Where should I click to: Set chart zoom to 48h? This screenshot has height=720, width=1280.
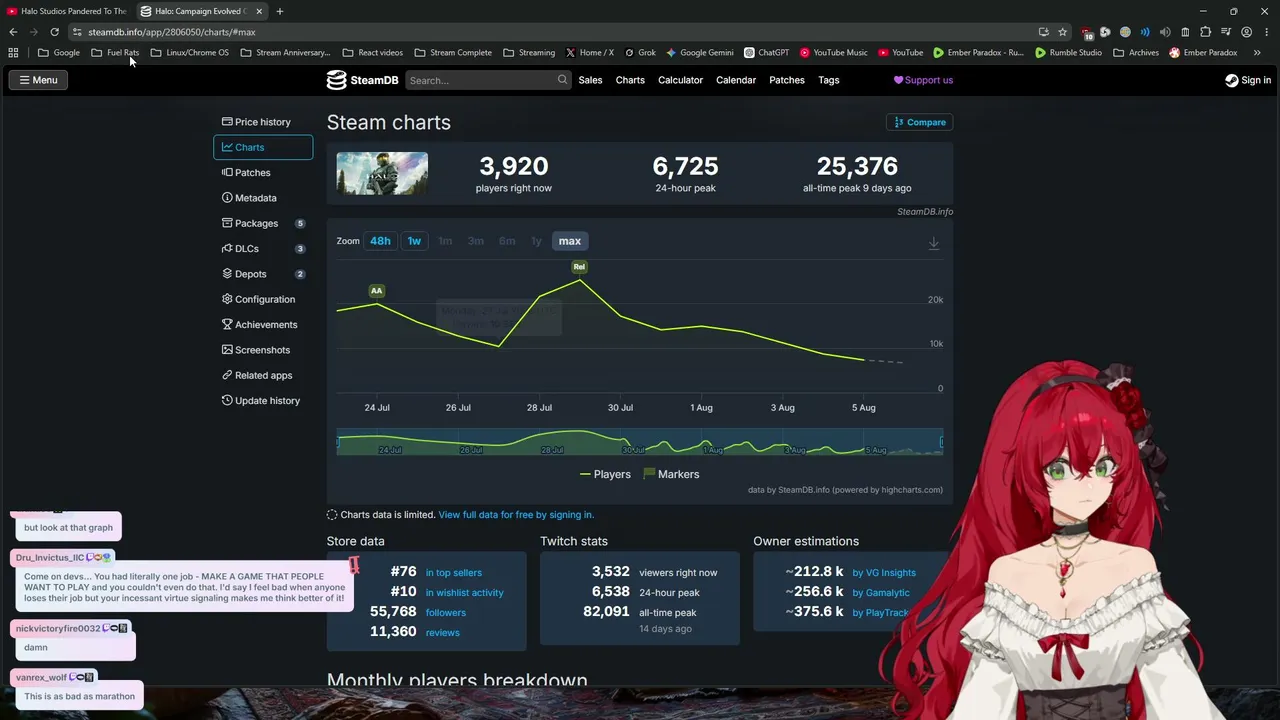pos(380,241)
